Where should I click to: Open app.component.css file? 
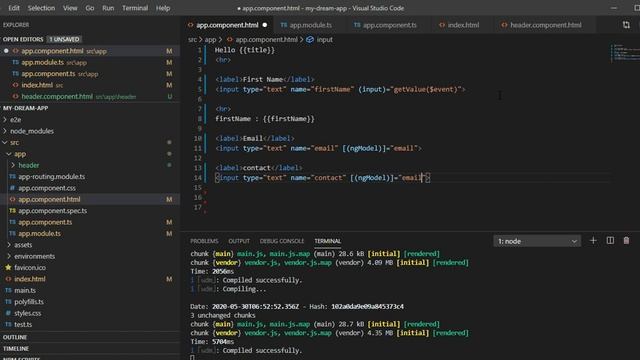point(47,188)
